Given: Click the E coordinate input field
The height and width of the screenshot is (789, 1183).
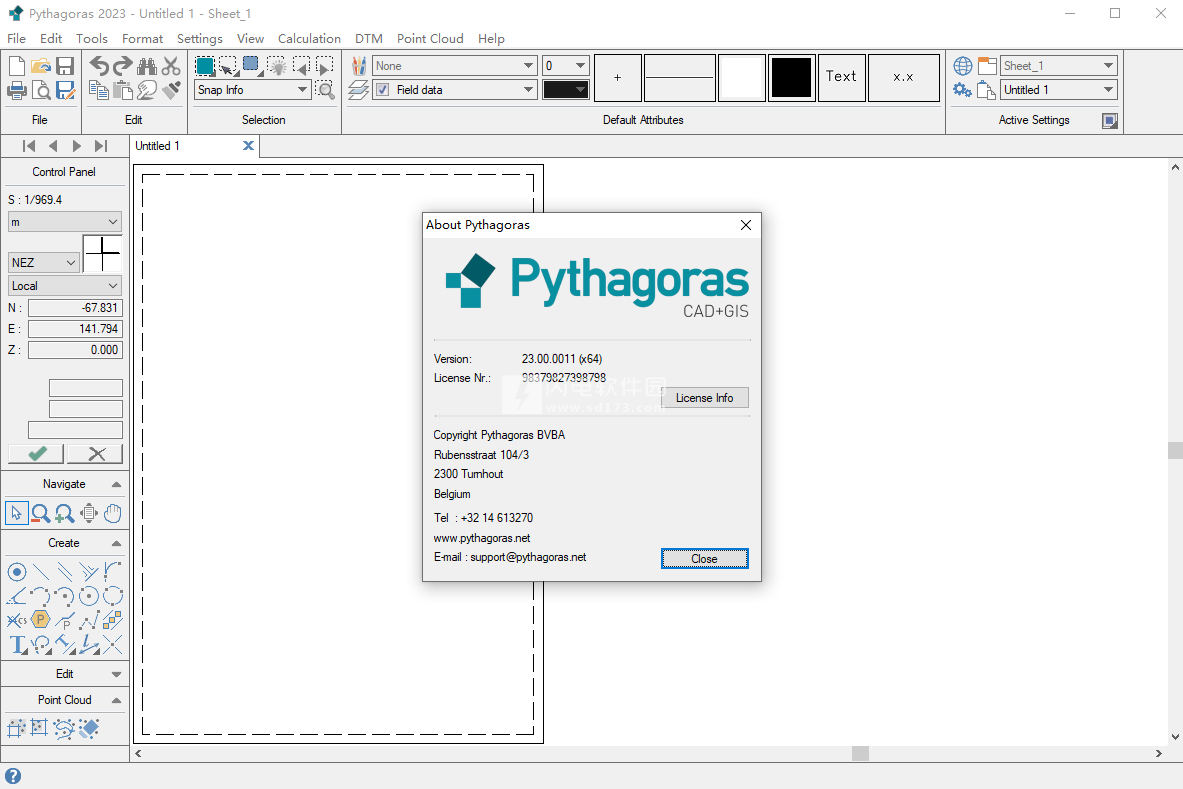Looking at the screenshot, I should tap(75, 329).
